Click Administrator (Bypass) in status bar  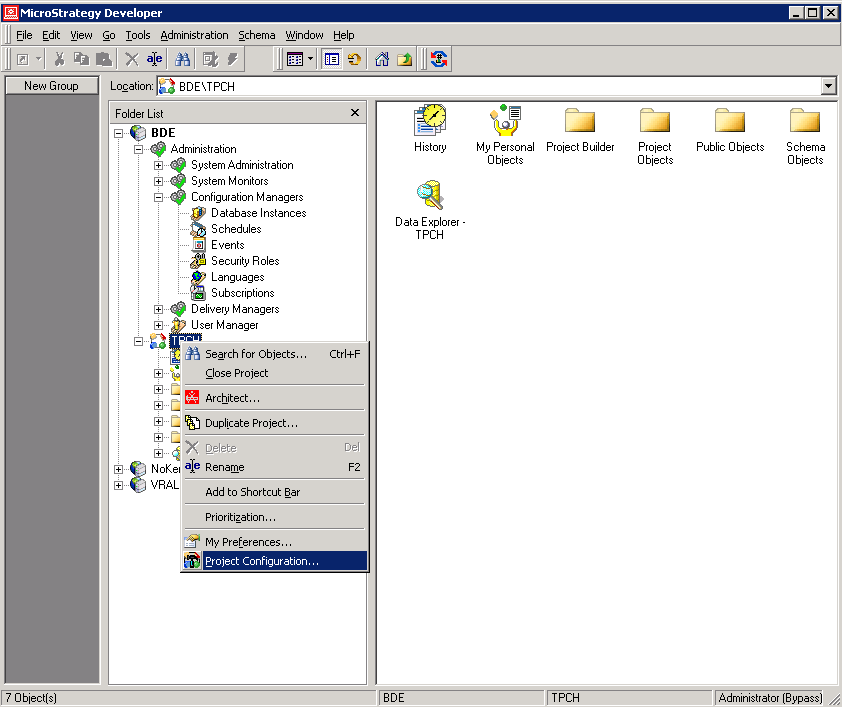point(770,698)
